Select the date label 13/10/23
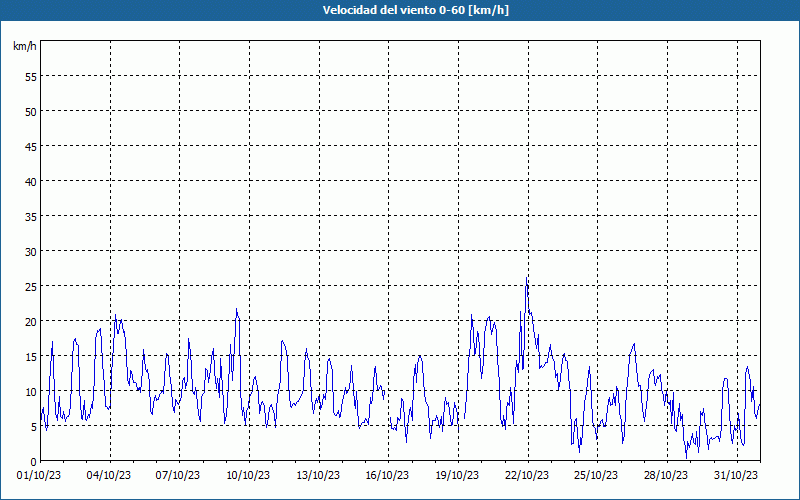This screenshot has width=800, height=500. tap(318, 475)
